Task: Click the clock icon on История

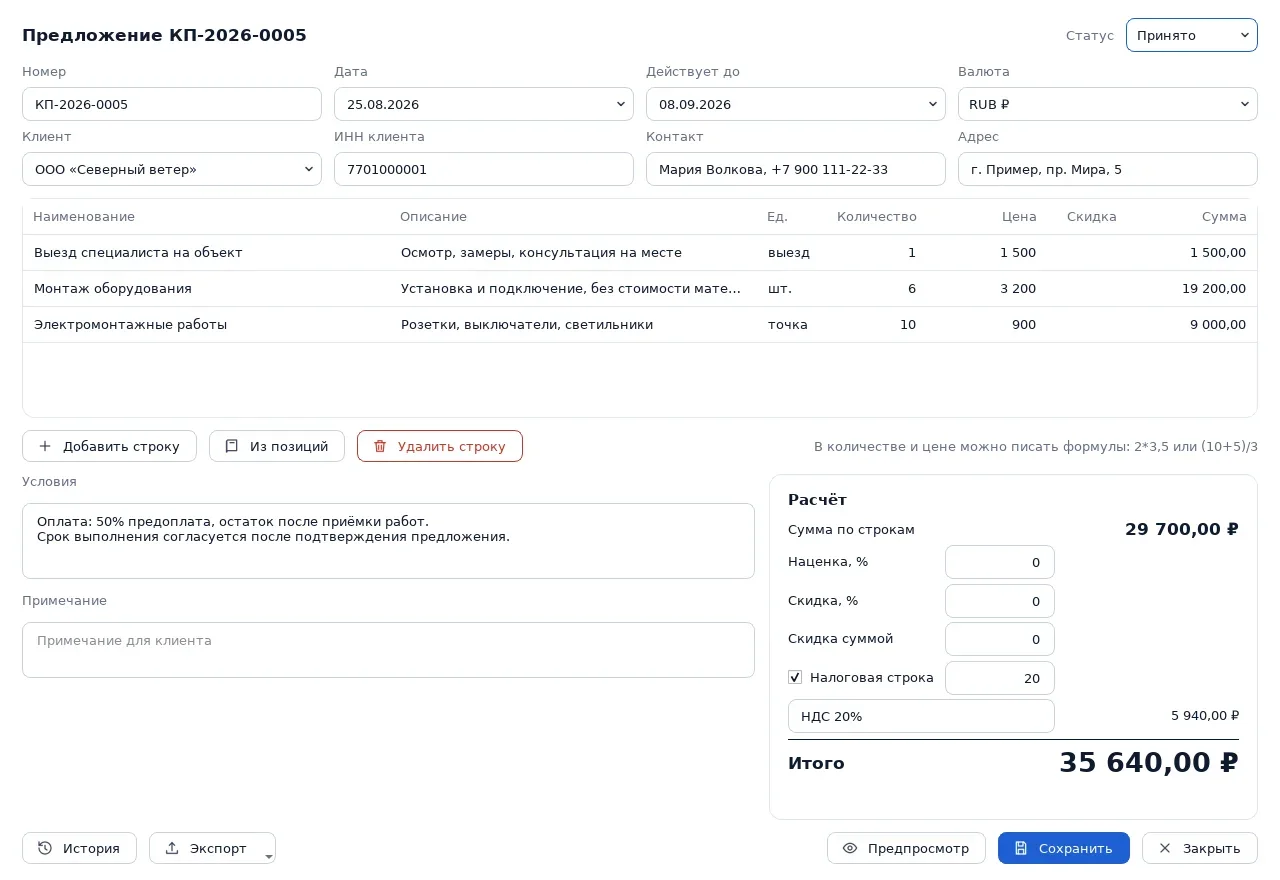Action: tap(45, 848)
